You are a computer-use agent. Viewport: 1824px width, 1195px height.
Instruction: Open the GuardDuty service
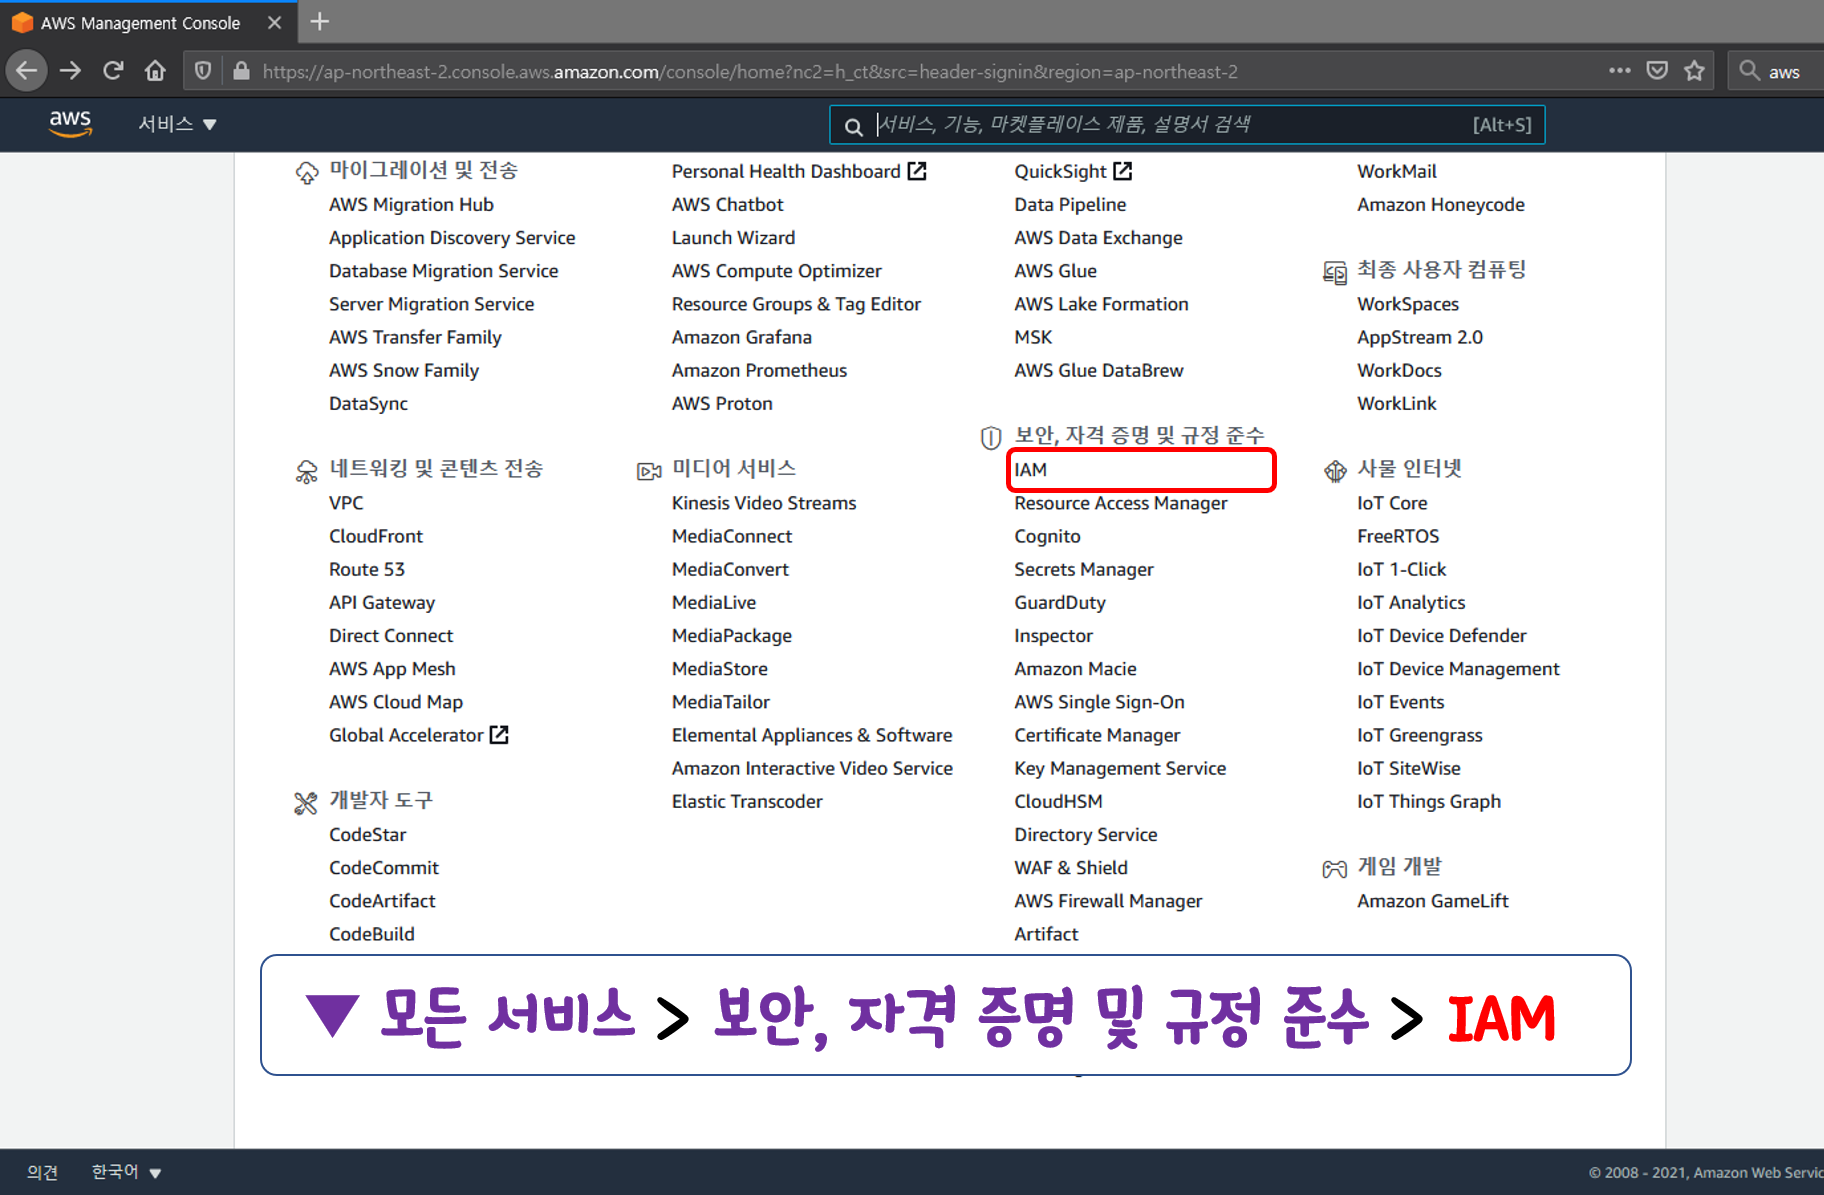[1059, 602]
